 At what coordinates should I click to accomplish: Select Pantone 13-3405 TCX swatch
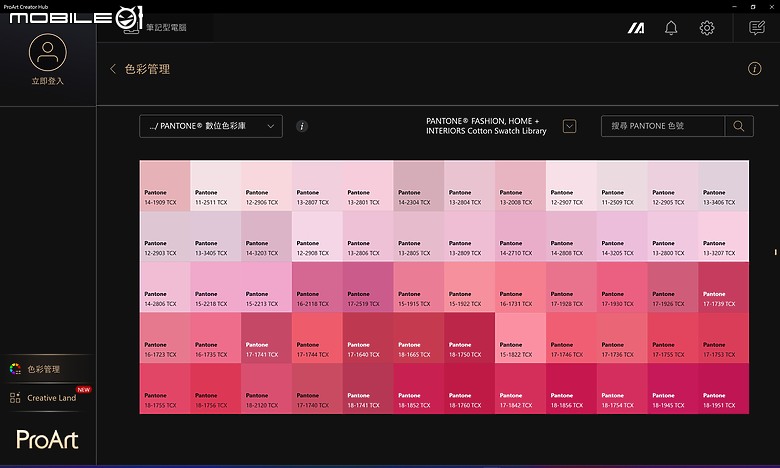[x=215, y=236]
